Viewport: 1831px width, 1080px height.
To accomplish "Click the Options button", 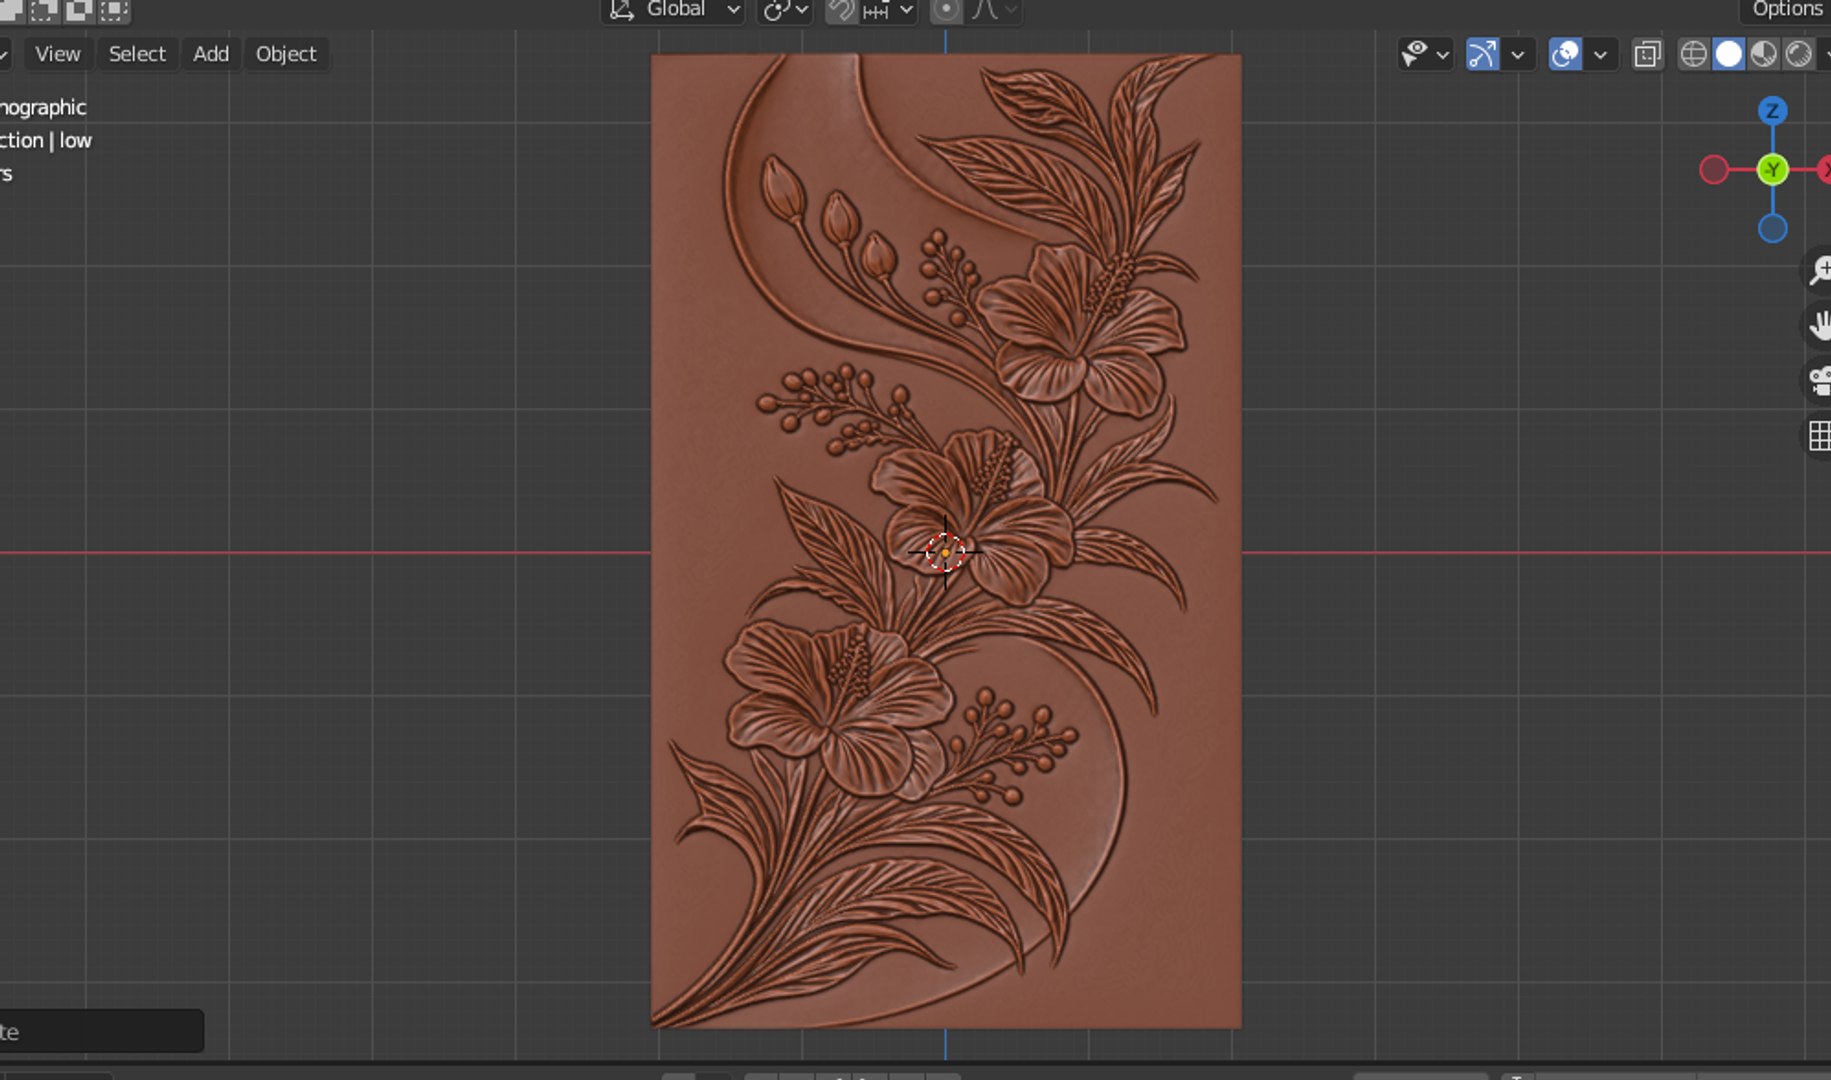I will click(x=1787, y=10).
